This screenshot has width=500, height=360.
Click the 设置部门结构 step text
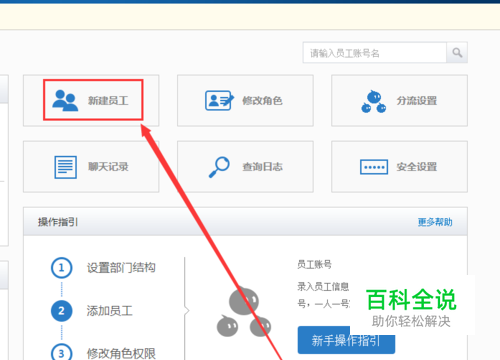(121, 268)
